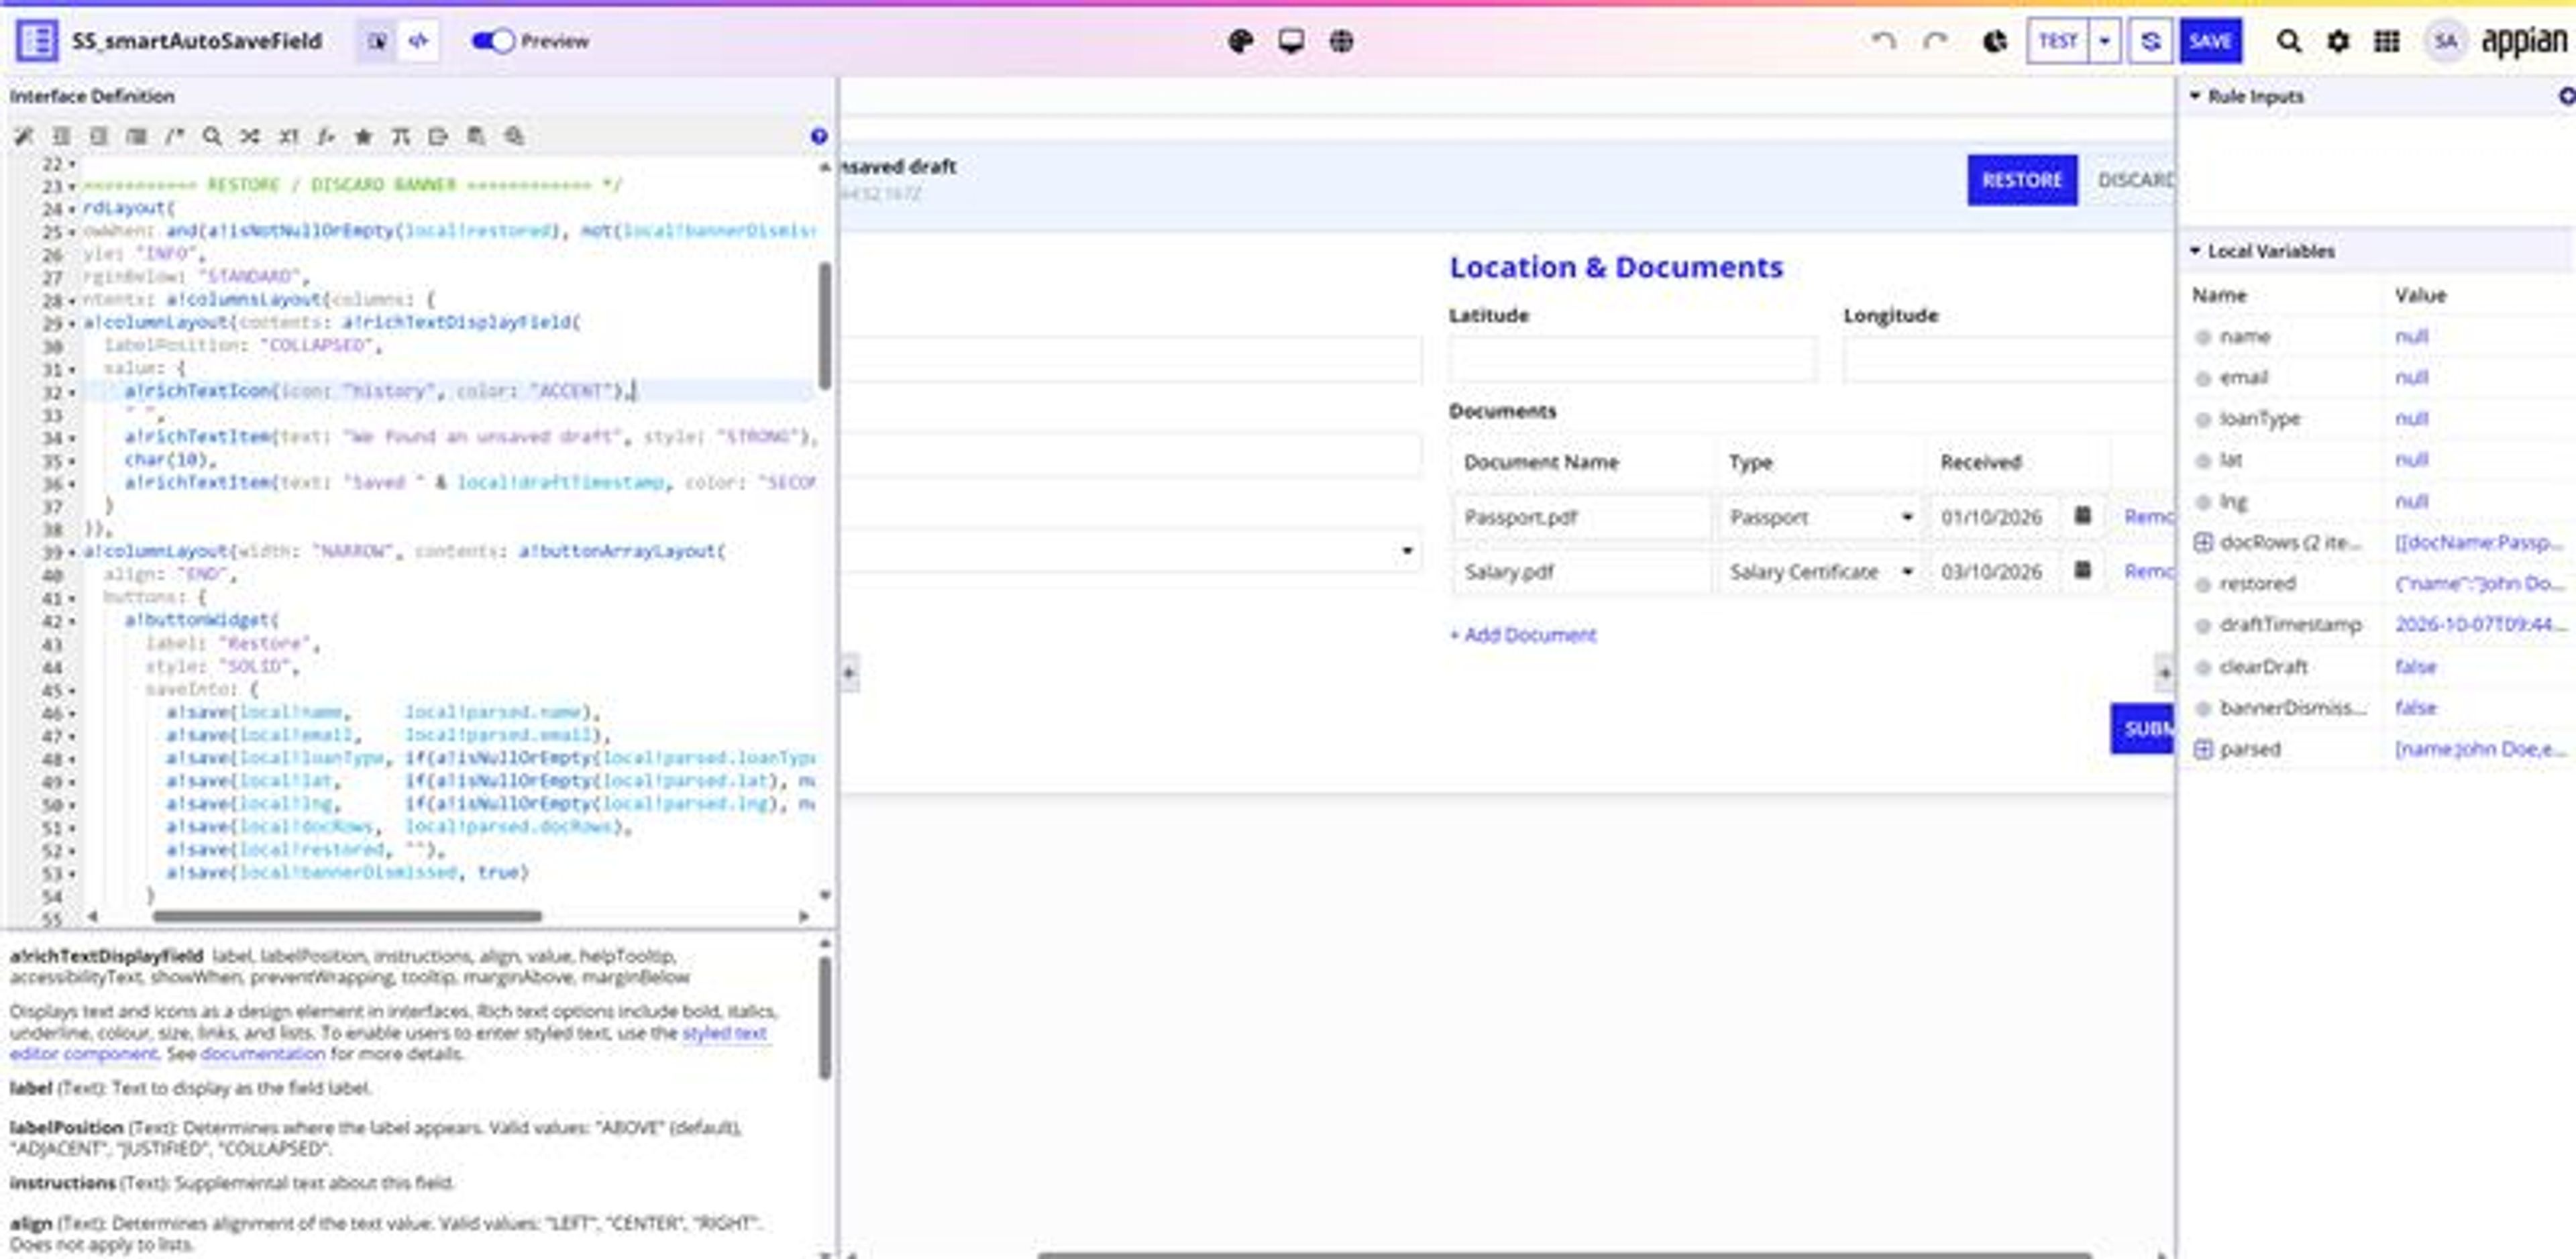Open calendar for 01/10/2026 date
The height and width of the screenshot is (1259, 2576).
tap(2083, 515)
